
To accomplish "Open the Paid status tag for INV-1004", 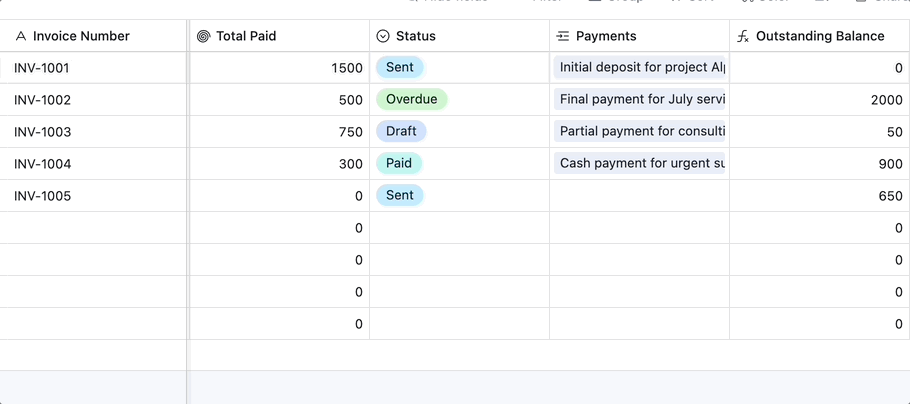I will (x=399, y=164).
